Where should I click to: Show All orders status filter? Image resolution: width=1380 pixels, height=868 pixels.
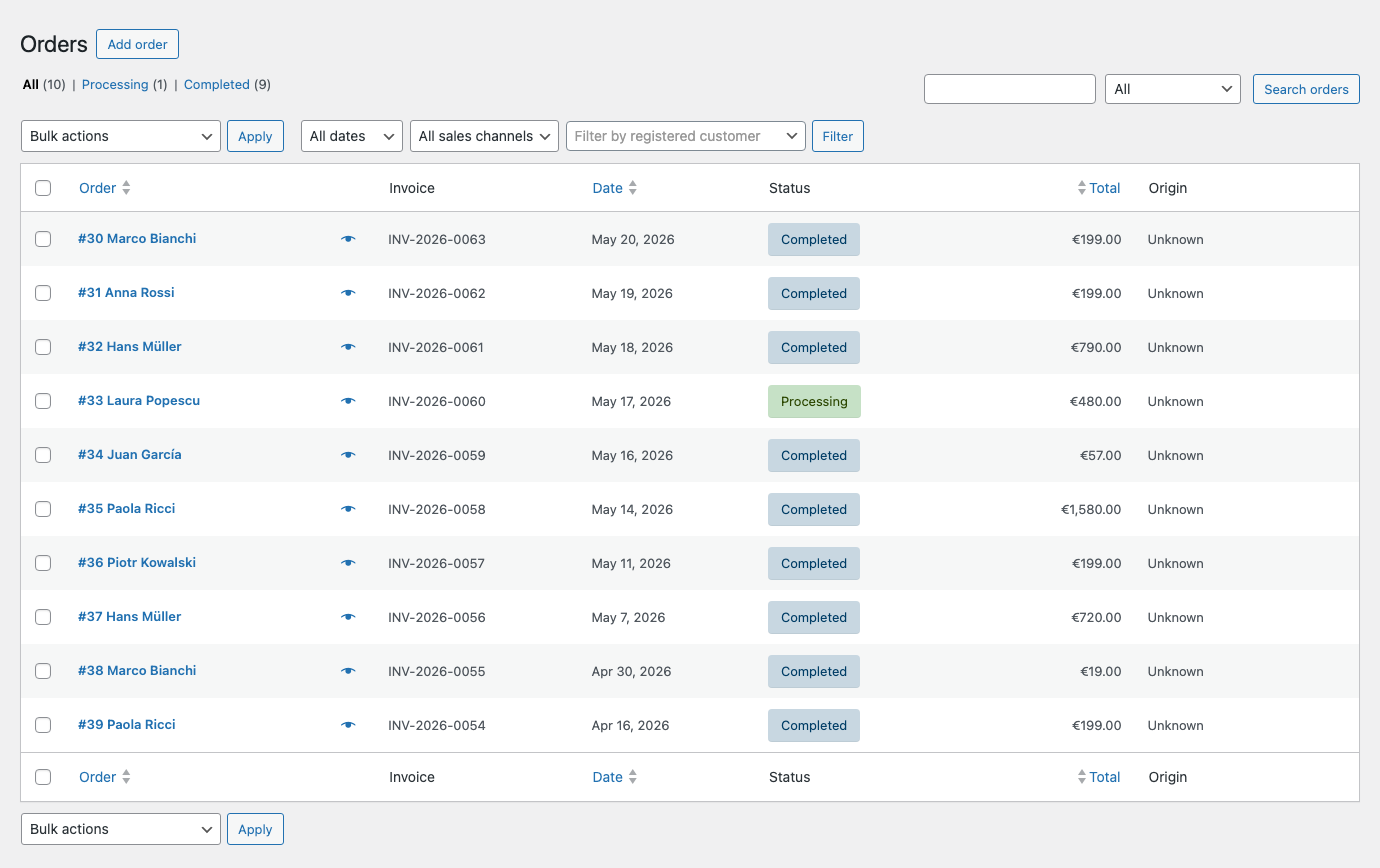(31, 85)
